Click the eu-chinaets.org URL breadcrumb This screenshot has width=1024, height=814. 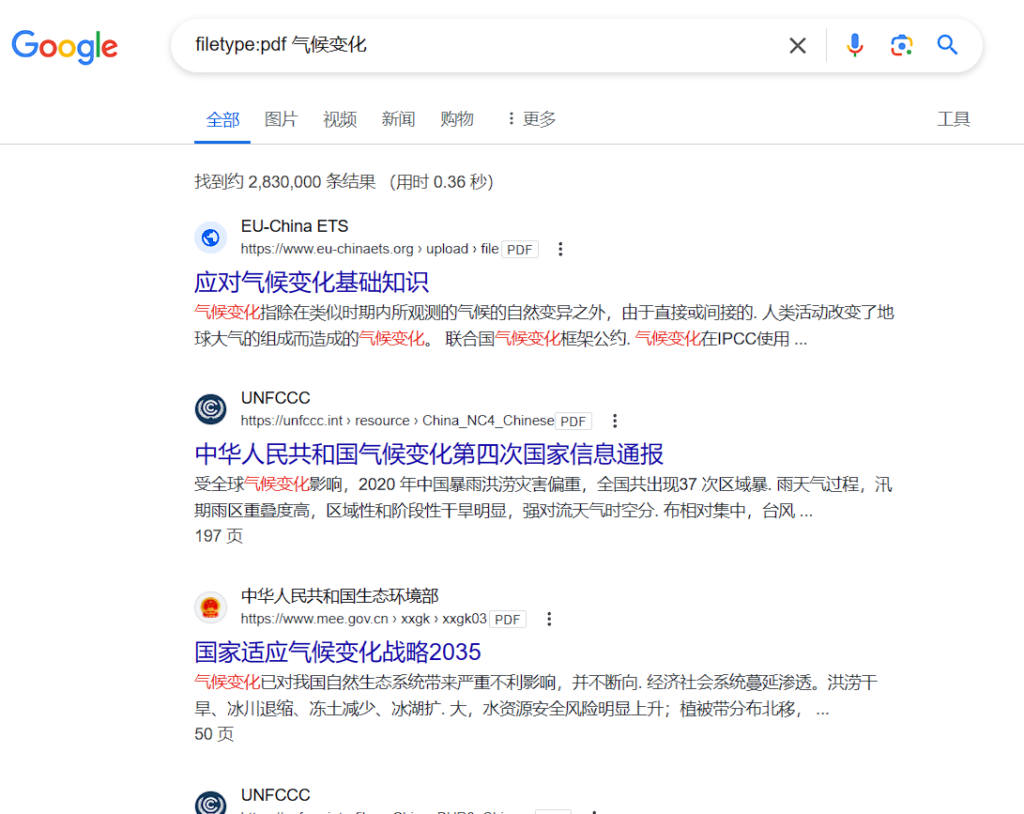(x=370, y=249)
